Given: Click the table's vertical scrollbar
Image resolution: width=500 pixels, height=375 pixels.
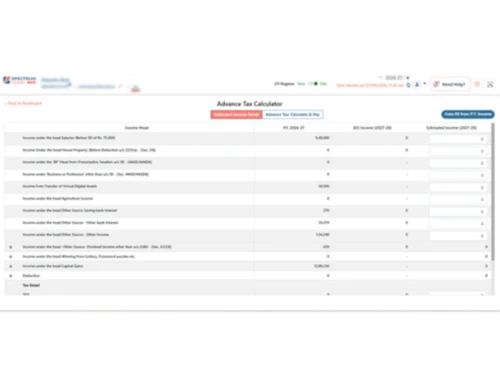Looking at the screenshot, I should coord(493,192).
